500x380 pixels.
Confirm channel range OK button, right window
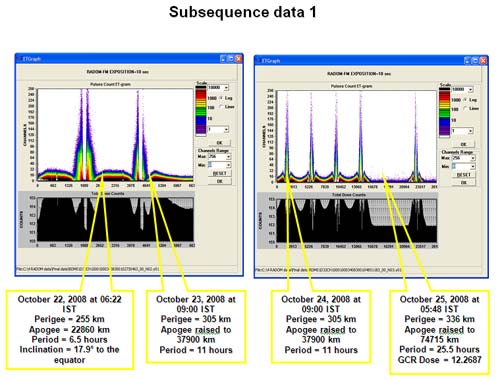tap(464, 183)
